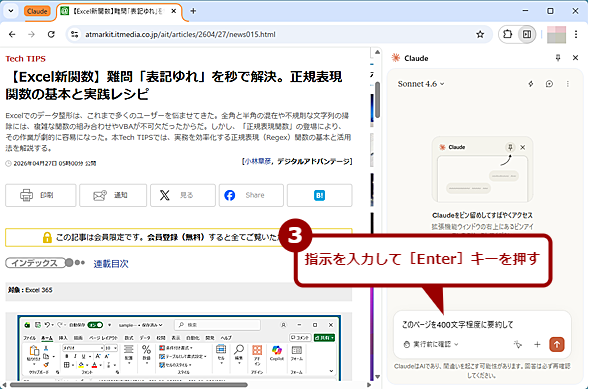Click the orange Claude tab group label
Screen dimensions: 589x390
tap(37, 11)
